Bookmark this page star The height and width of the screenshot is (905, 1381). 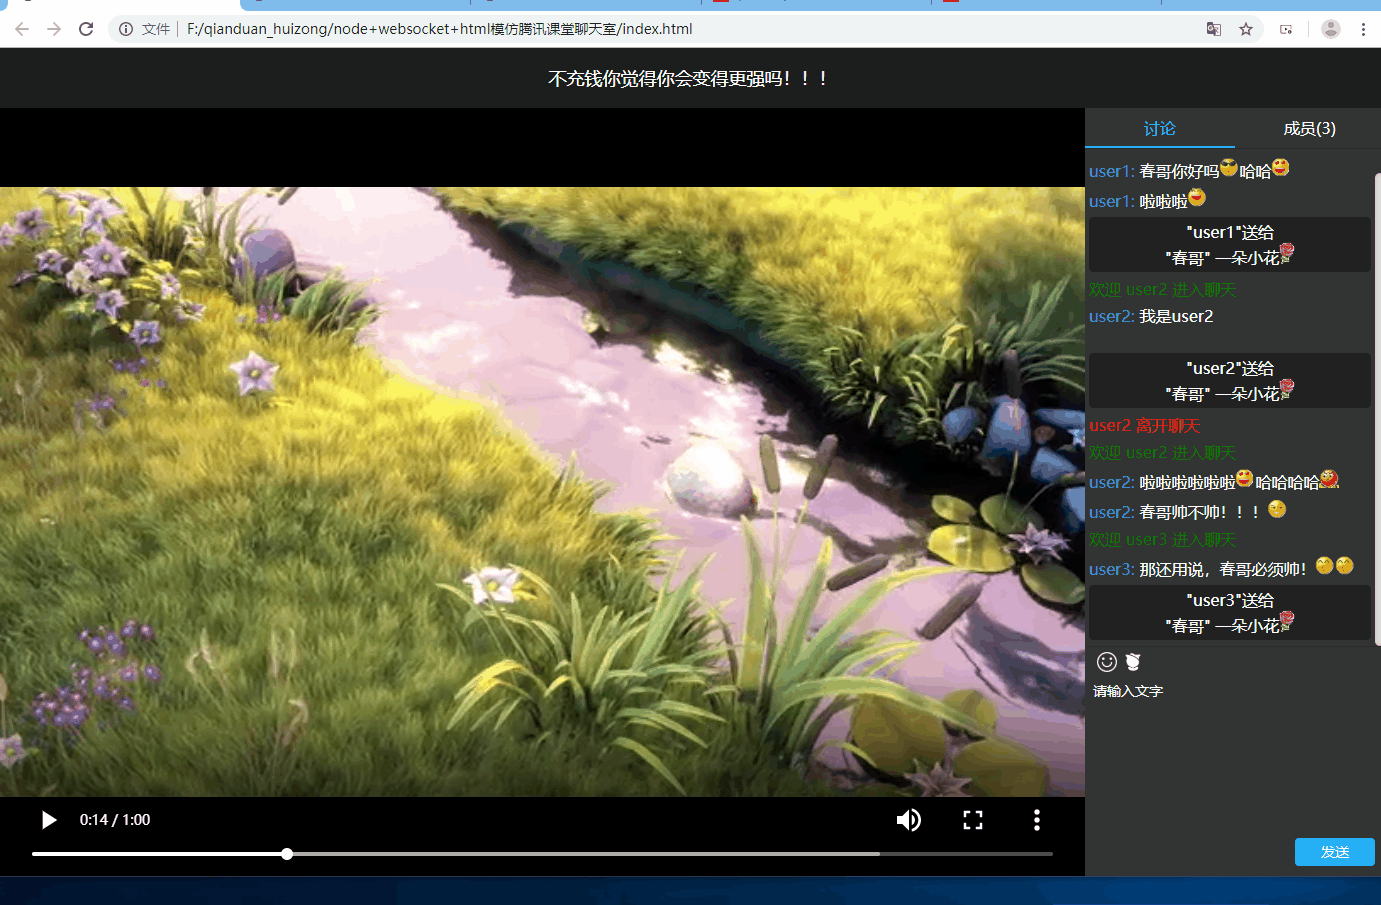tap(1246, 29)
